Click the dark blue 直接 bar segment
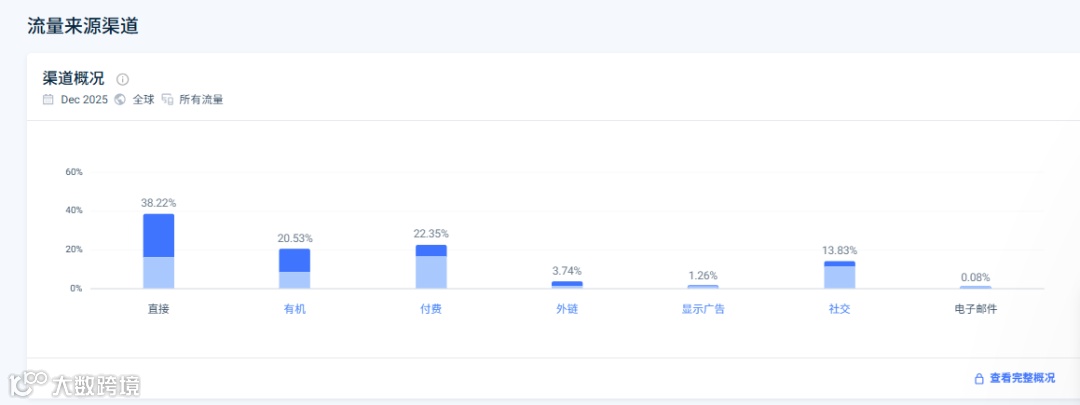Viewport: 1080px width, 405px height. tap(159, 236)
